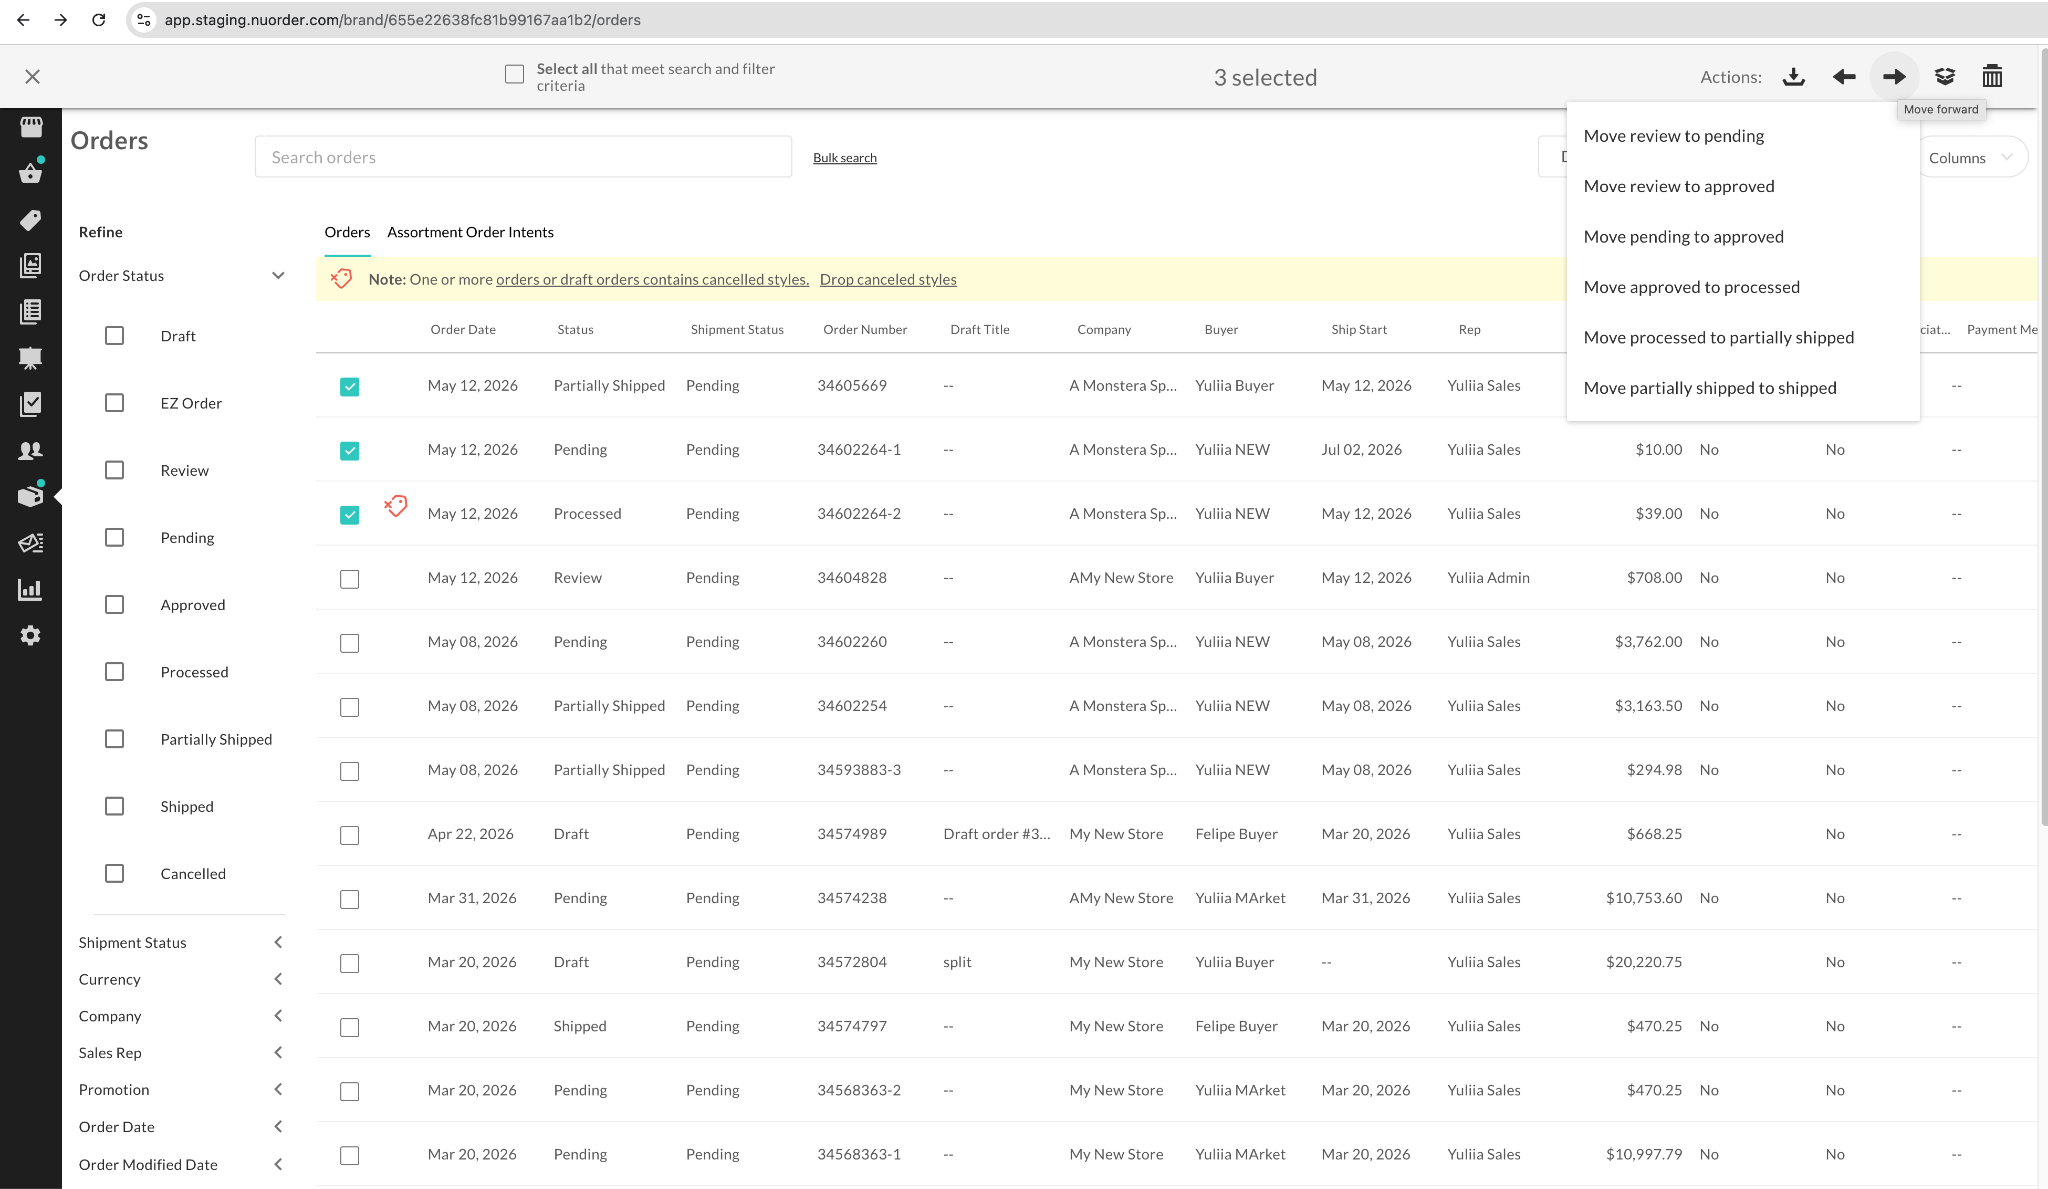Check the EZ Order status filter
The width and height of the screenshot is (2048, 1189).
tap(115, 403)
